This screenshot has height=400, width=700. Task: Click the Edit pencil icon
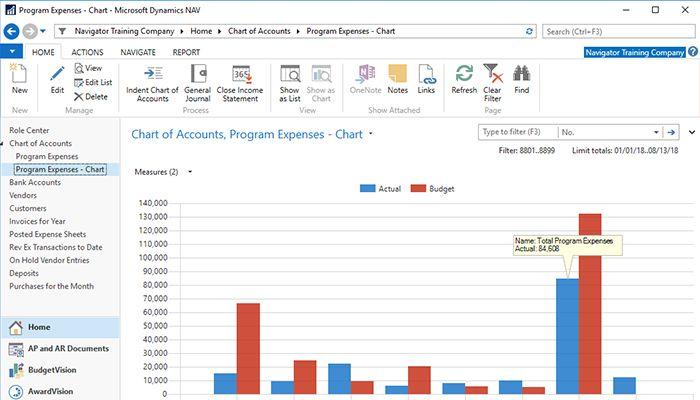click(57, 75)
